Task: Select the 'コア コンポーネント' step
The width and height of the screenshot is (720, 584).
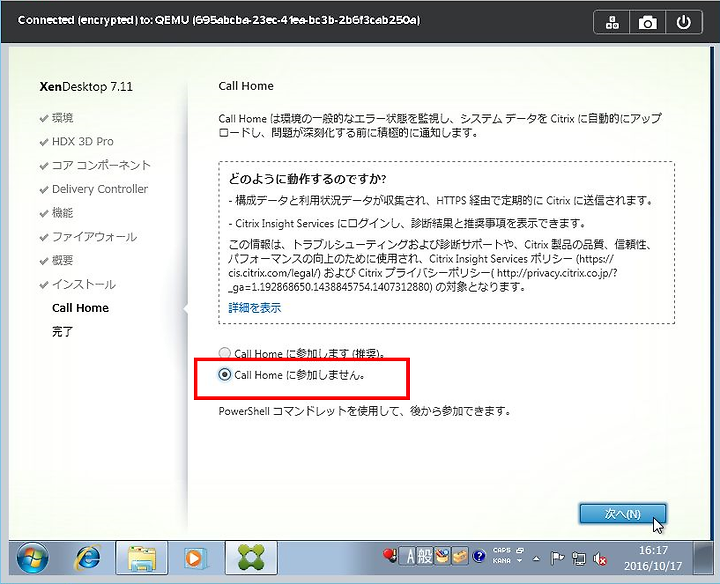Action: pyautogui.click(x=101, y=165)
